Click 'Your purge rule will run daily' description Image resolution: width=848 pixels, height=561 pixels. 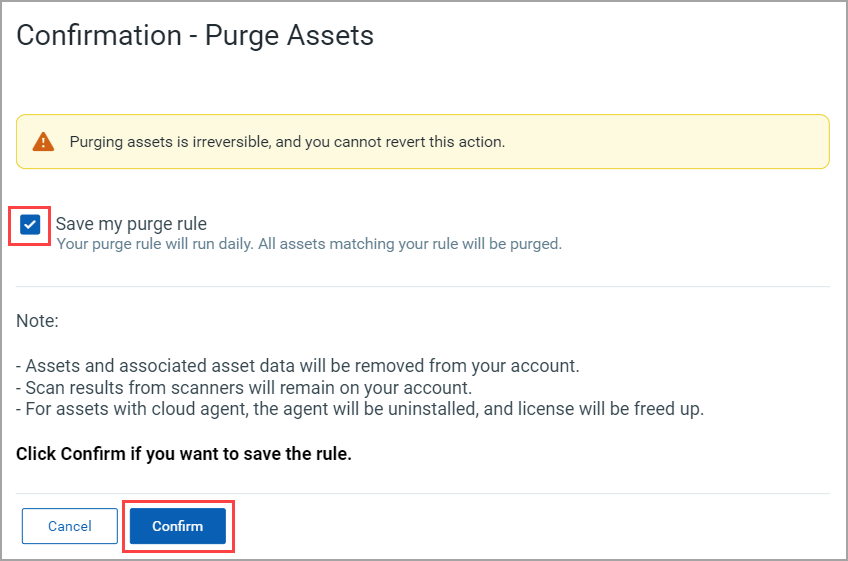tap(155, 244)
